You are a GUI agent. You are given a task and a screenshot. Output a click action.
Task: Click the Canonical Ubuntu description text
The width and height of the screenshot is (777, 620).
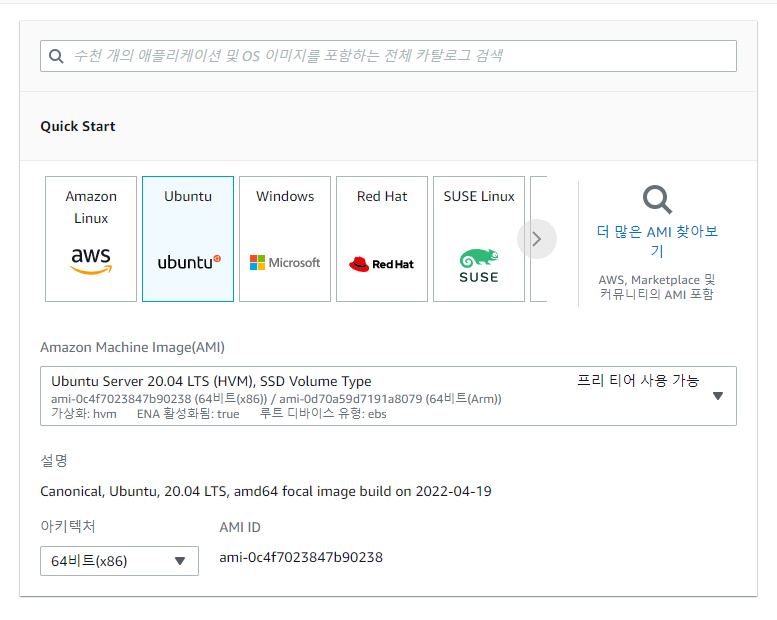point(266,491)
